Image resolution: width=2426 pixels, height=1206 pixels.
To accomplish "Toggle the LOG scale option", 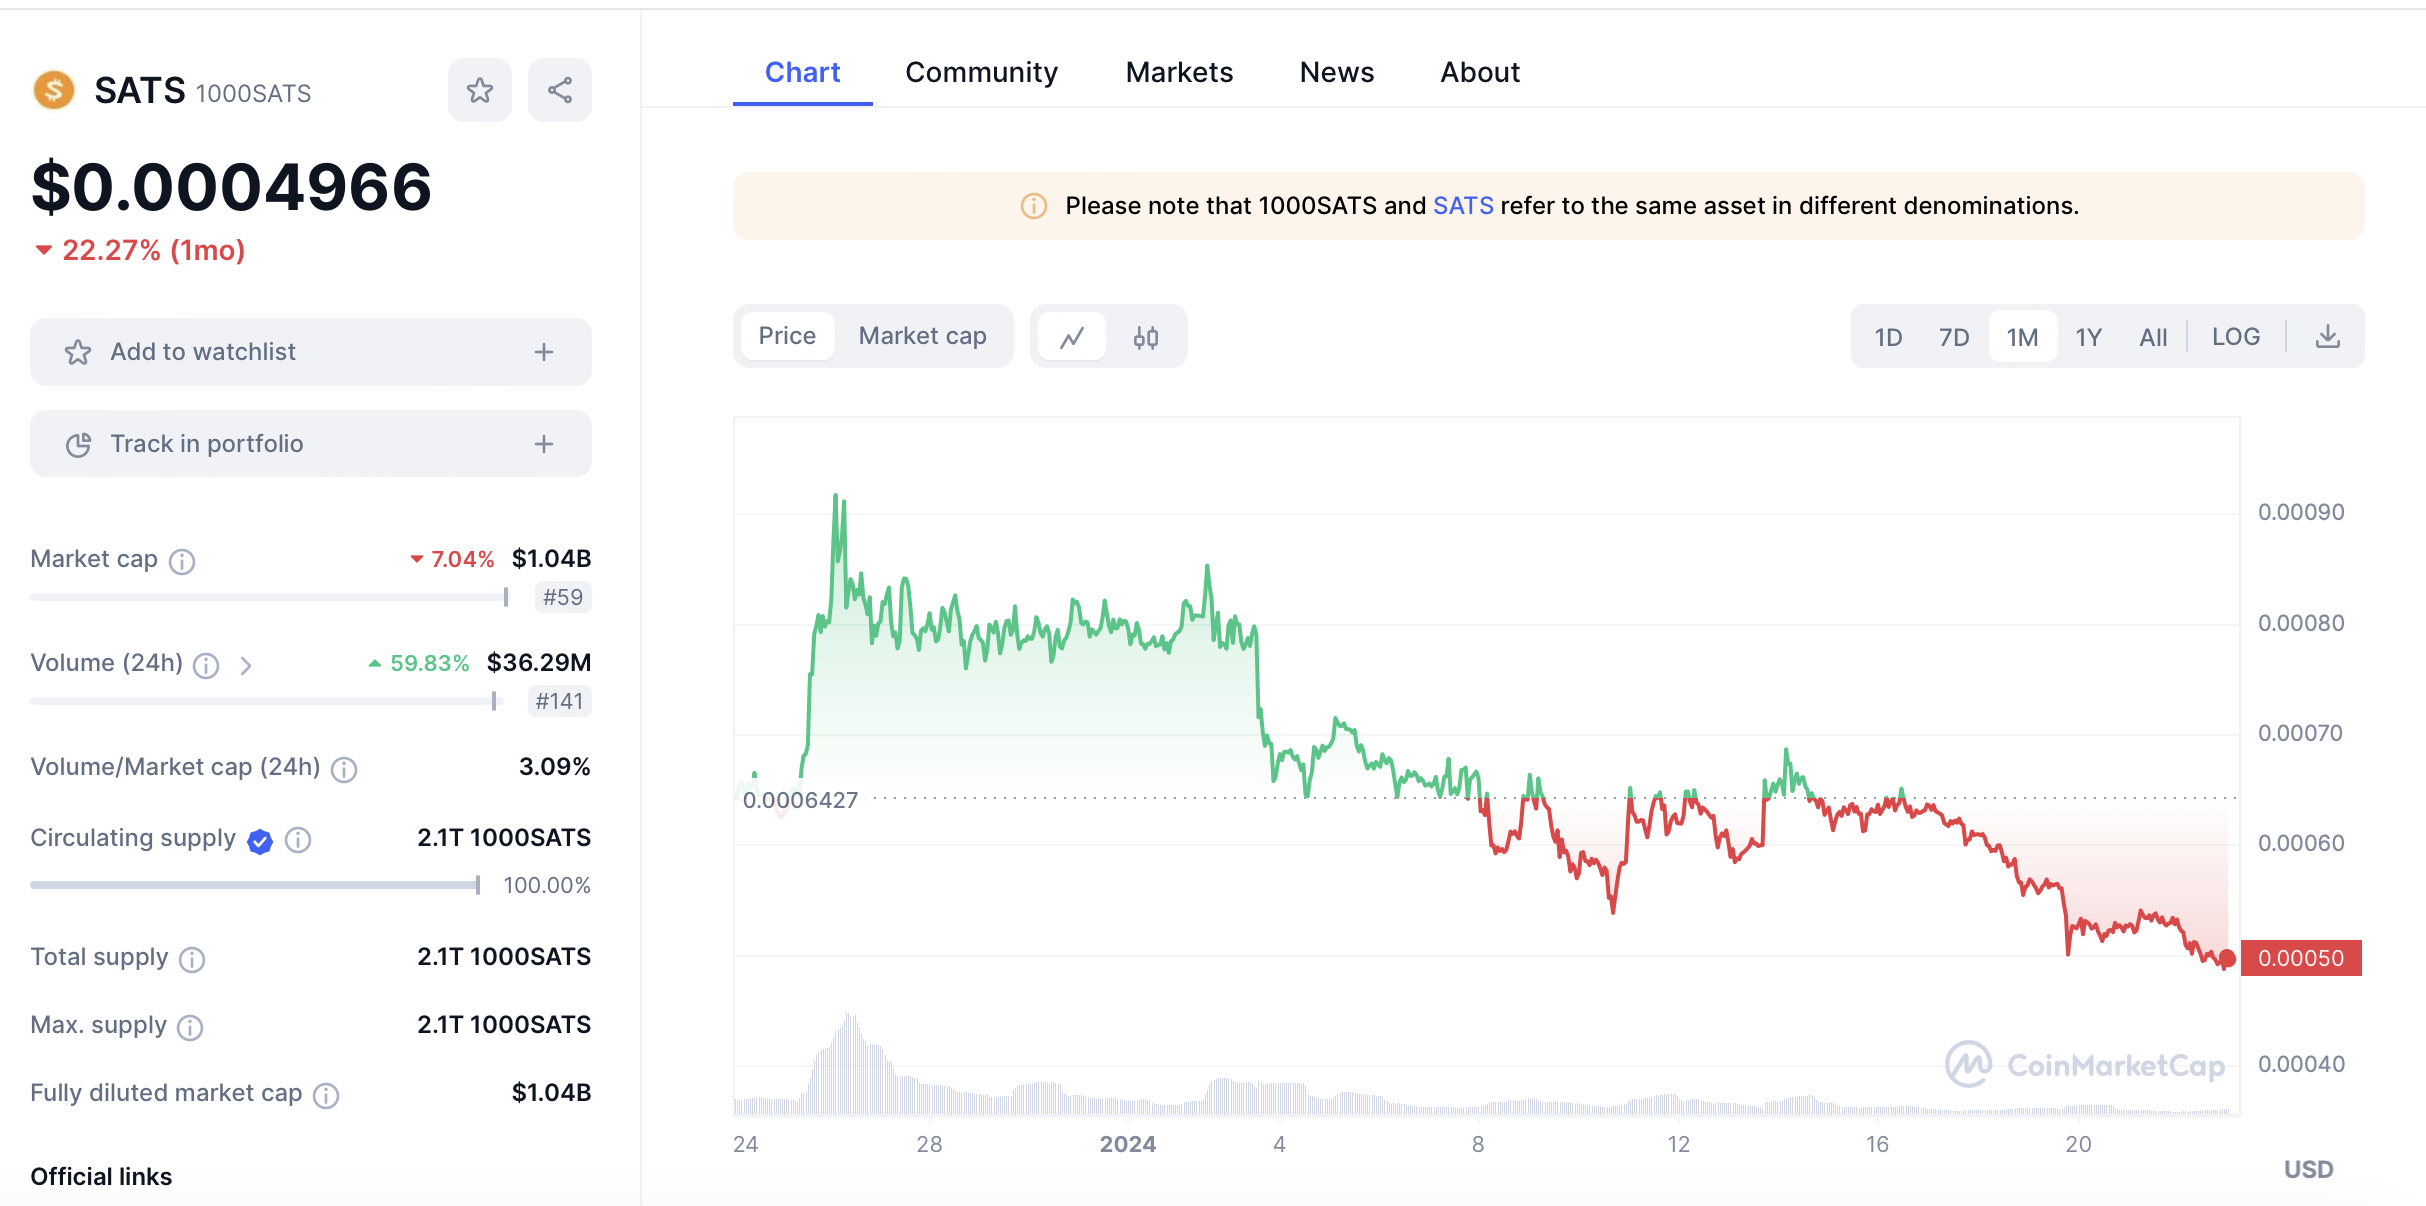I will point(2235,337).
